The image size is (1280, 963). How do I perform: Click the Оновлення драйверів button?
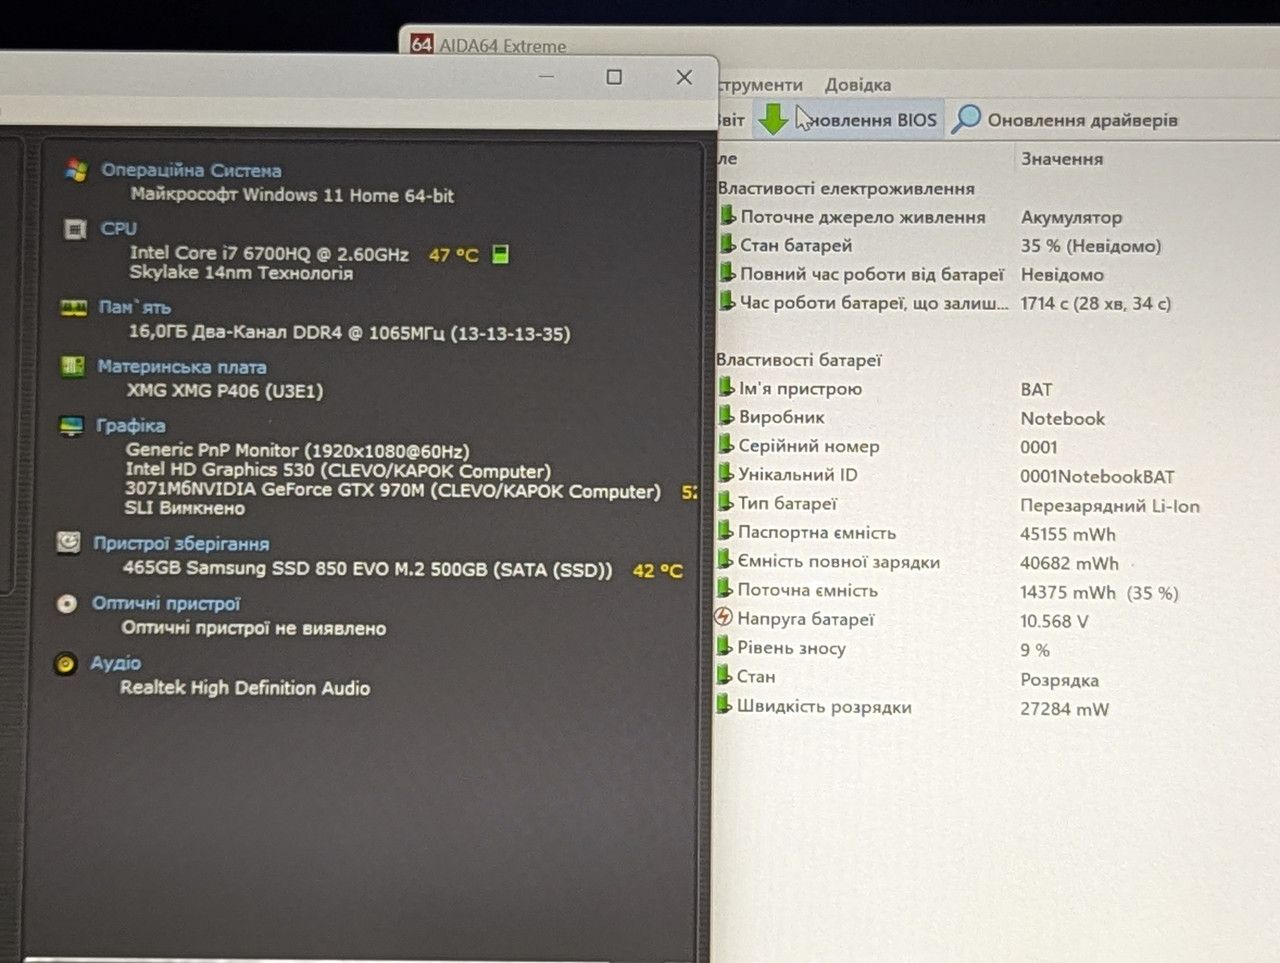(1064, 120)
